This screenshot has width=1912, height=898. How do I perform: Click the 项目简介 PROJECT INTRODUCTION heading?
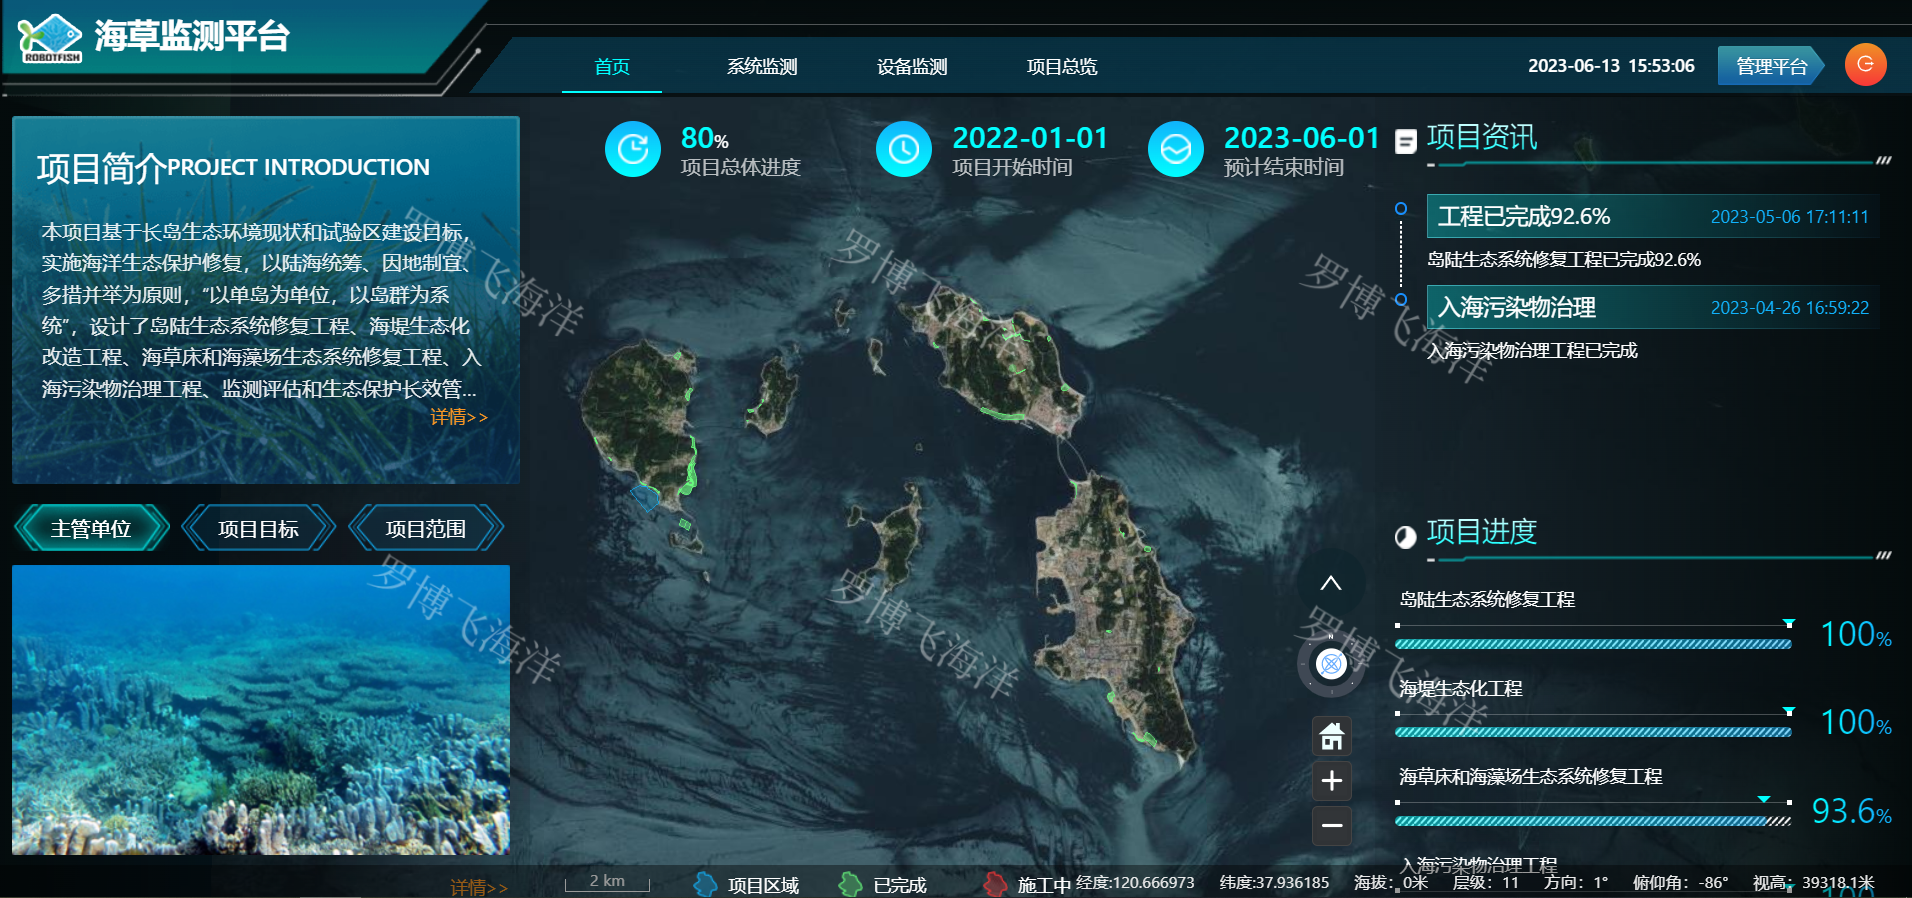pos(233,168)
